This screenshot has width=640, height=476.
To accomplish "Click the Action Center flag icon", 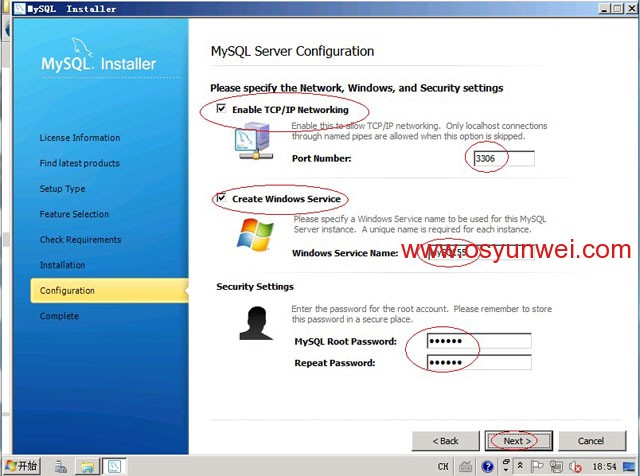I will pos(537,466).
